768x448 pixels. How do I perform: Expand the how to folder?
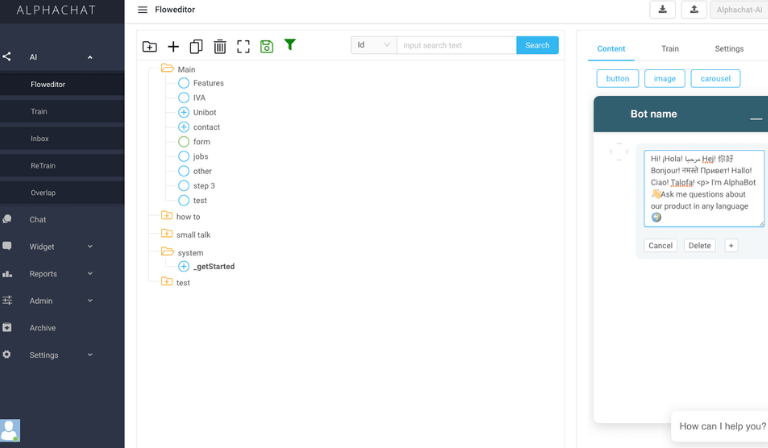[167, 215]
